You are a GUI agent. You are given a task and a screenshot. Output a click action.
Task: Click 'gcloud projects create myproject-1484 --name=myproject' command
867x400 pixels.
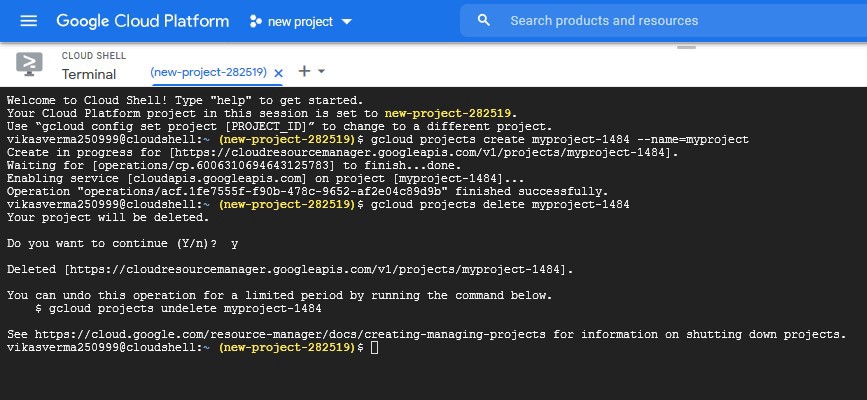pyautogui.click(x=560, y=139)
